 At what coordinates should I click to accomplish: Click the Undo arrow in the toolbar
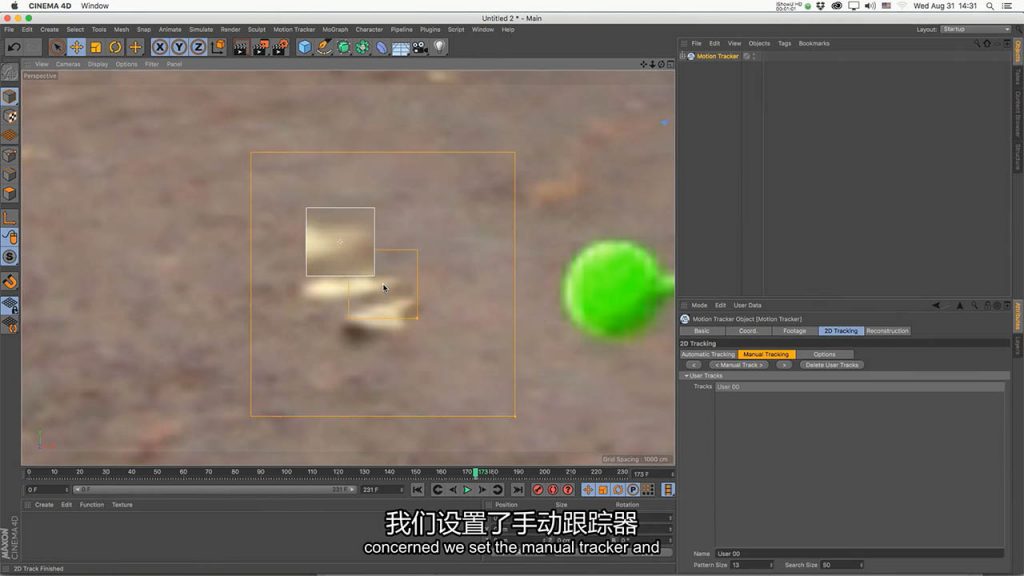coord(14,47)
